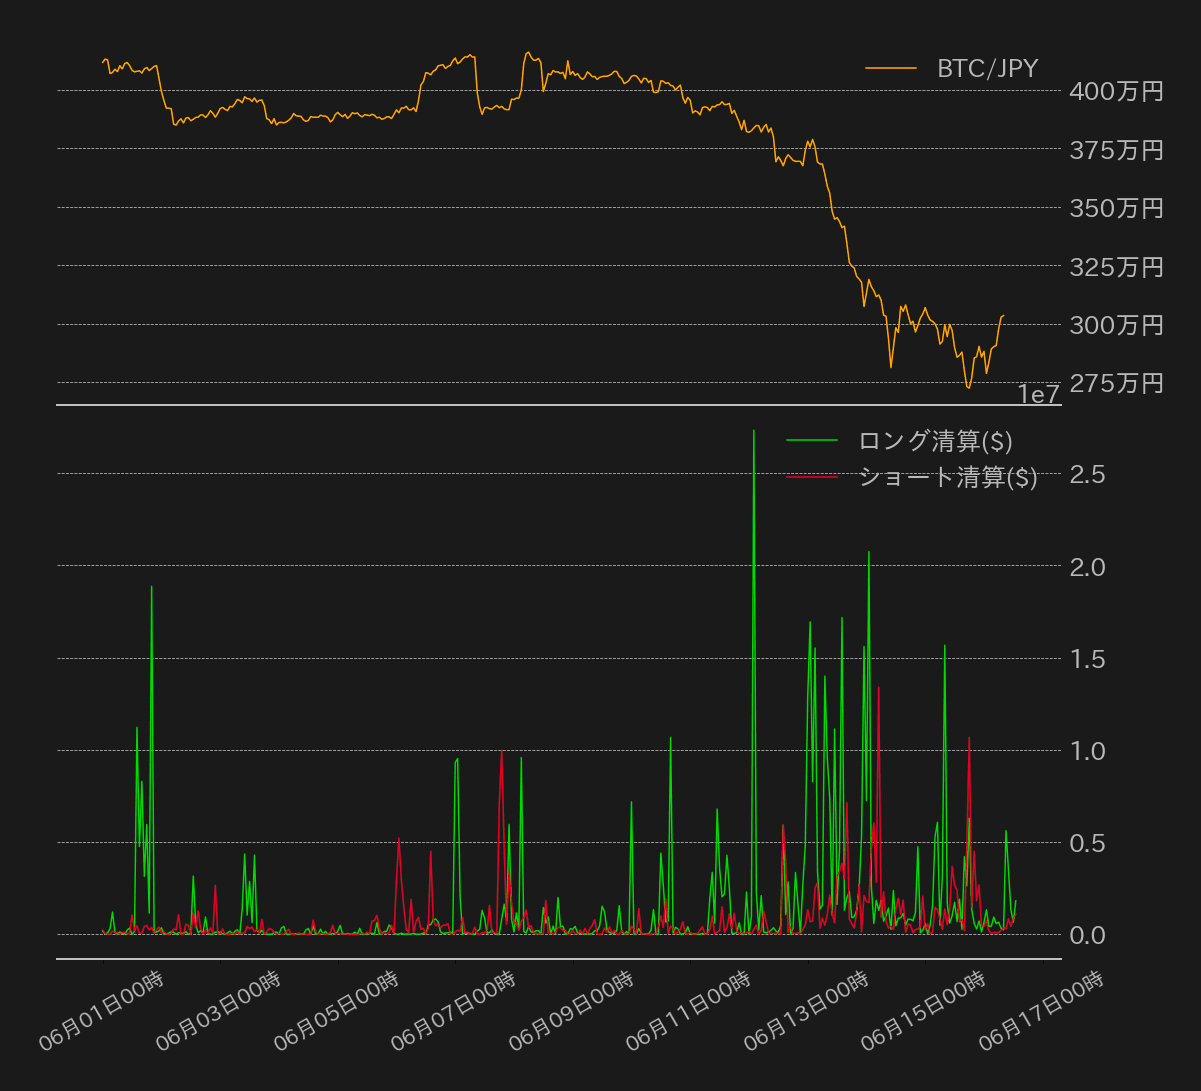This screenshot has height=1091, width=1201.
Task: Click the BTC/JPY legend label
Action: tap(987, 68)
